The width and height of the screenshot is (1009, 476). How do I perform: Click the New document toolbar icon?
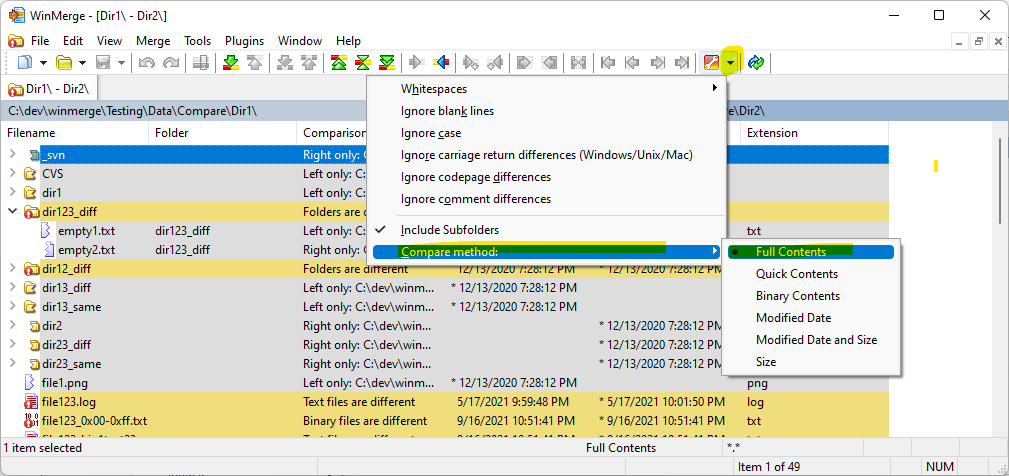[24, 62]
